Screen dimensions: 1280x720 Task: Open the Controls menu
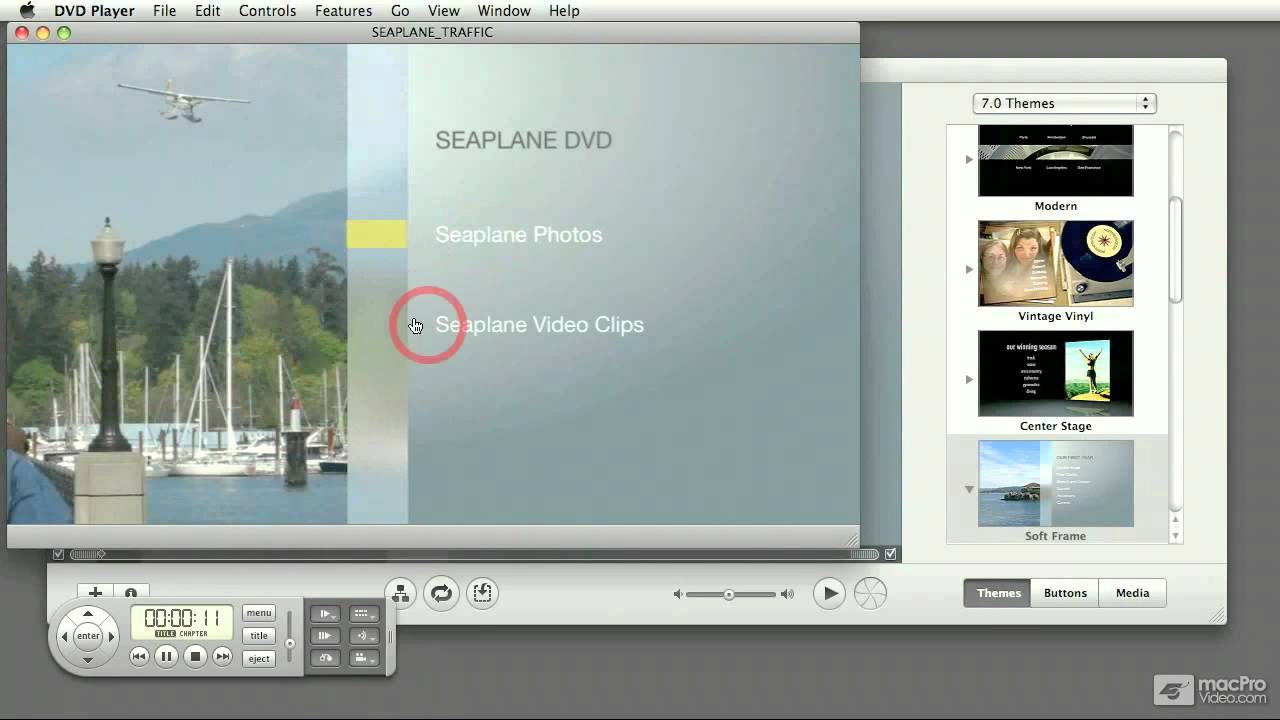point(267,11)
